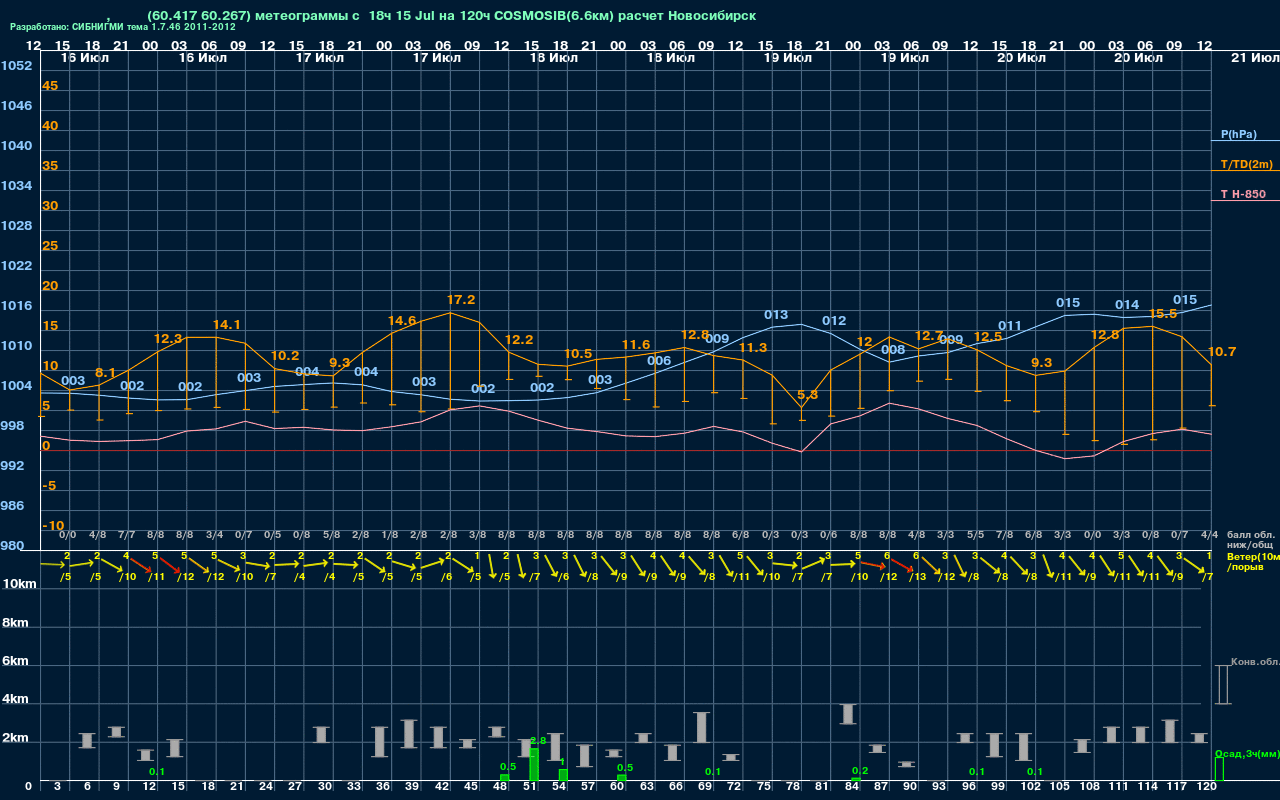Image resolution: width=1280 pixels, height=800 pixels.
Task: Click the 2km height axis label
Action: (x=14, y=740)
